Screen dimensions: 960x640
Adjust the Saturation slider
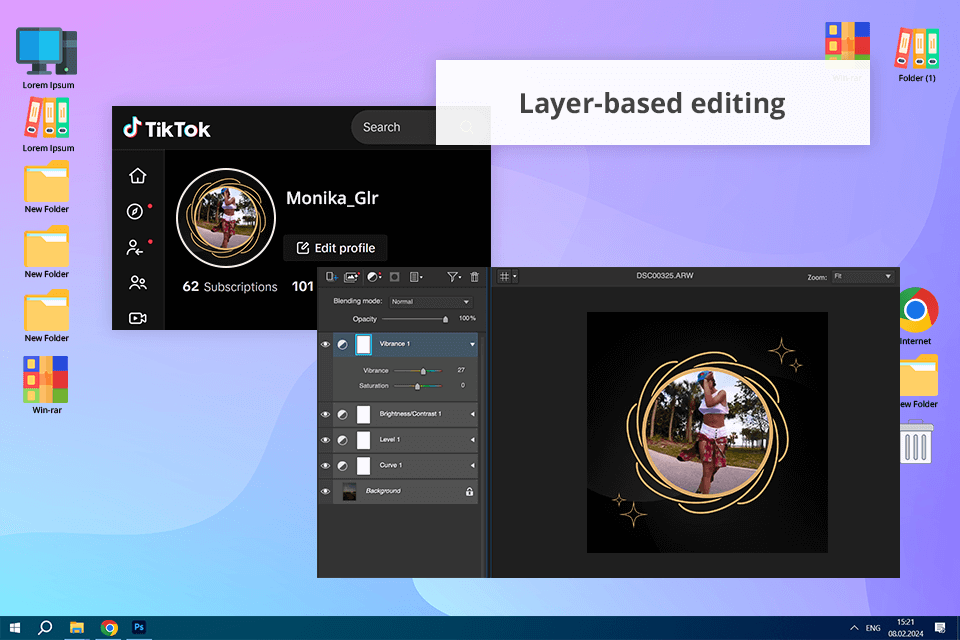418,386
